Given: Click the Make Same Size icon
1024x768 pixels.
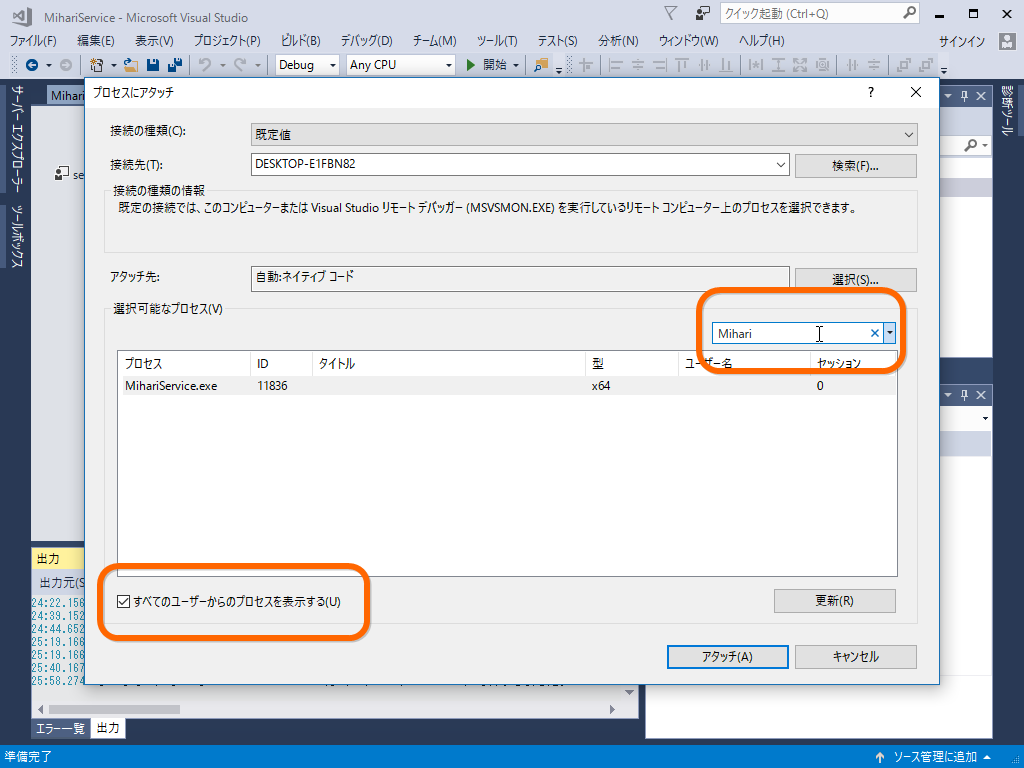Looking at the screenshot, I should pyautogui.click(x=800, y=65).
